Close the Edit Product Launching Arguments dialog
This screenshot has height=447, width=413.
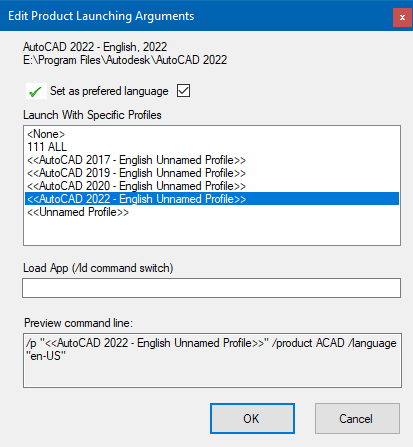[x=402, y=17]
